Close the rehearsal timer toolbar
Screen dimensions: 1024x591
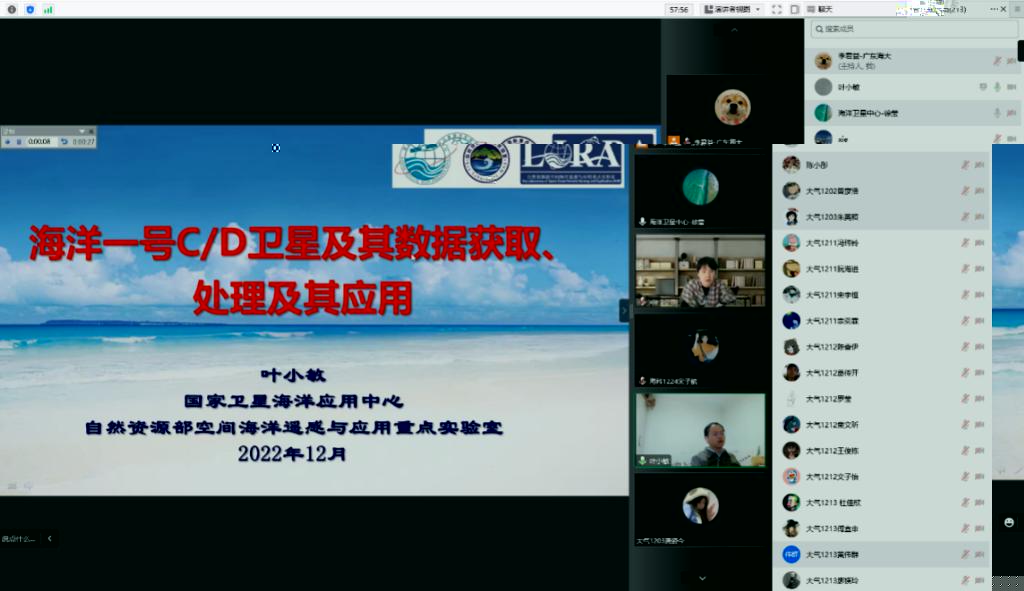click(x=91, y=131)
